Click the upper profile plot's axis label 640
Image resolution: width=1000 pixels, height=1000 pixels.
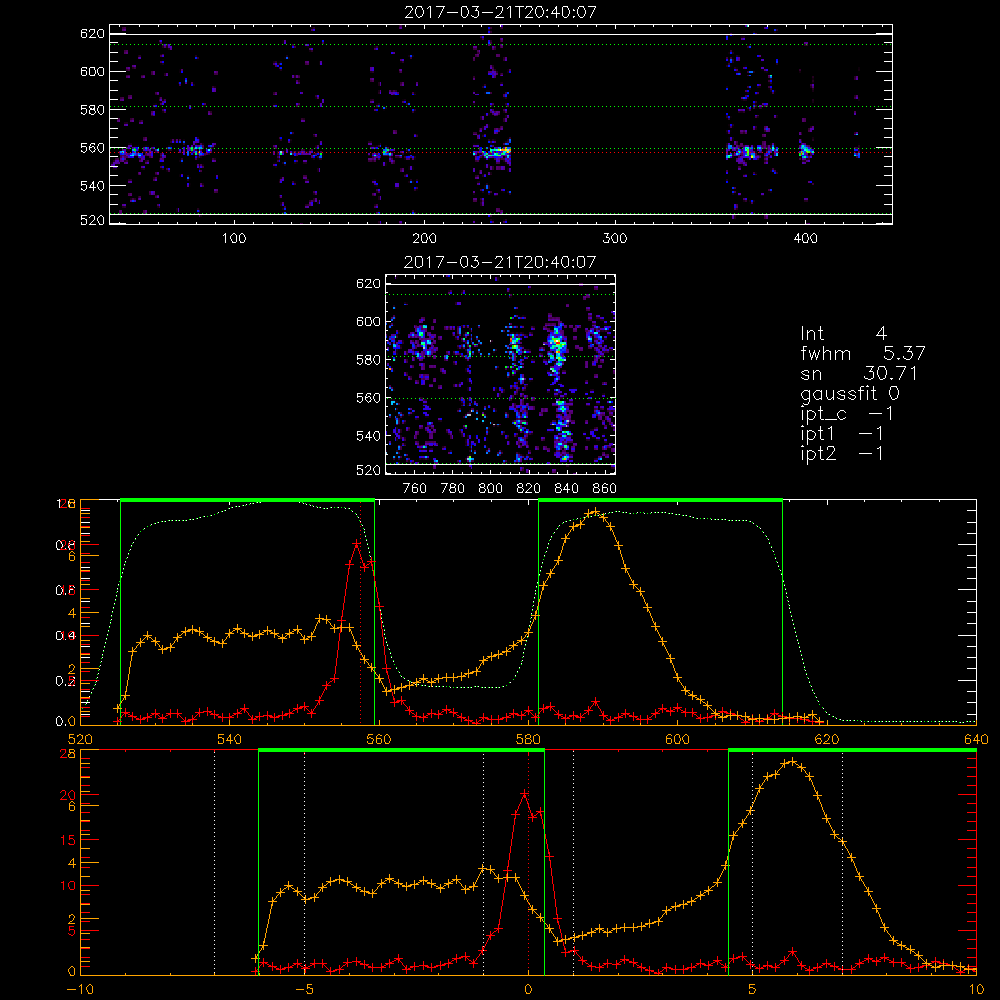976,739
